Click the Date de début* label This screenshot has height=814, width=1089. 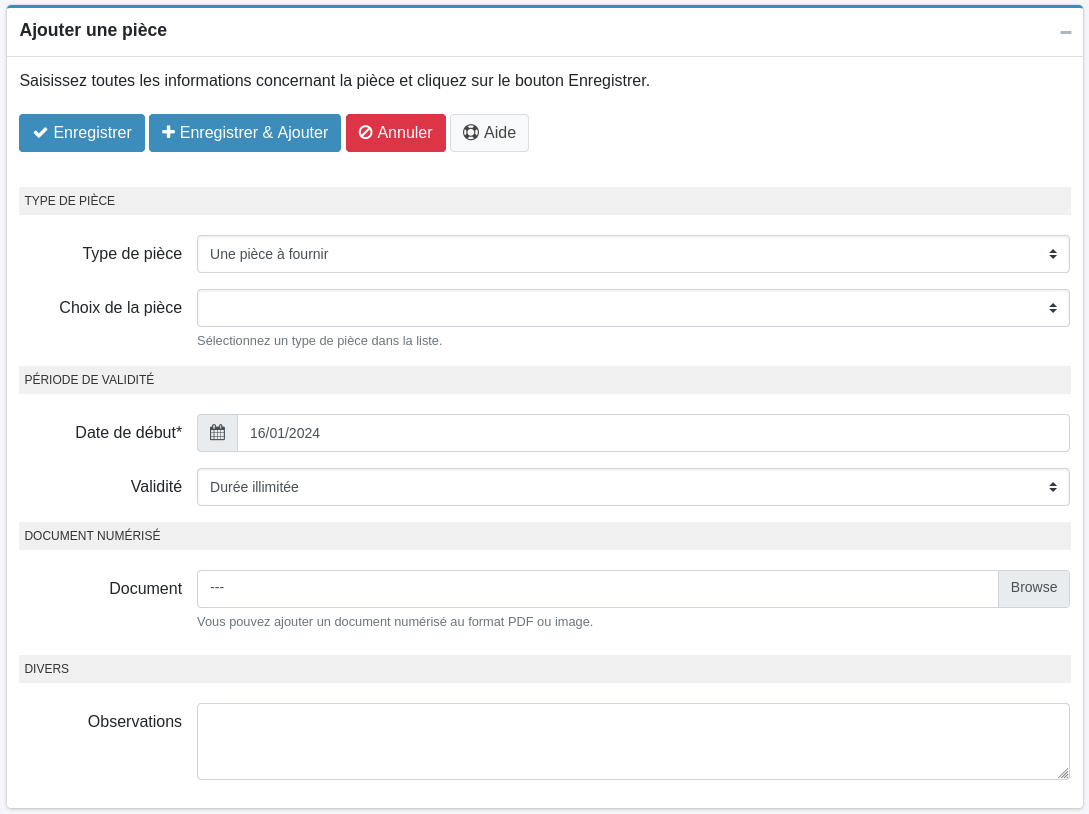(128, 433)
